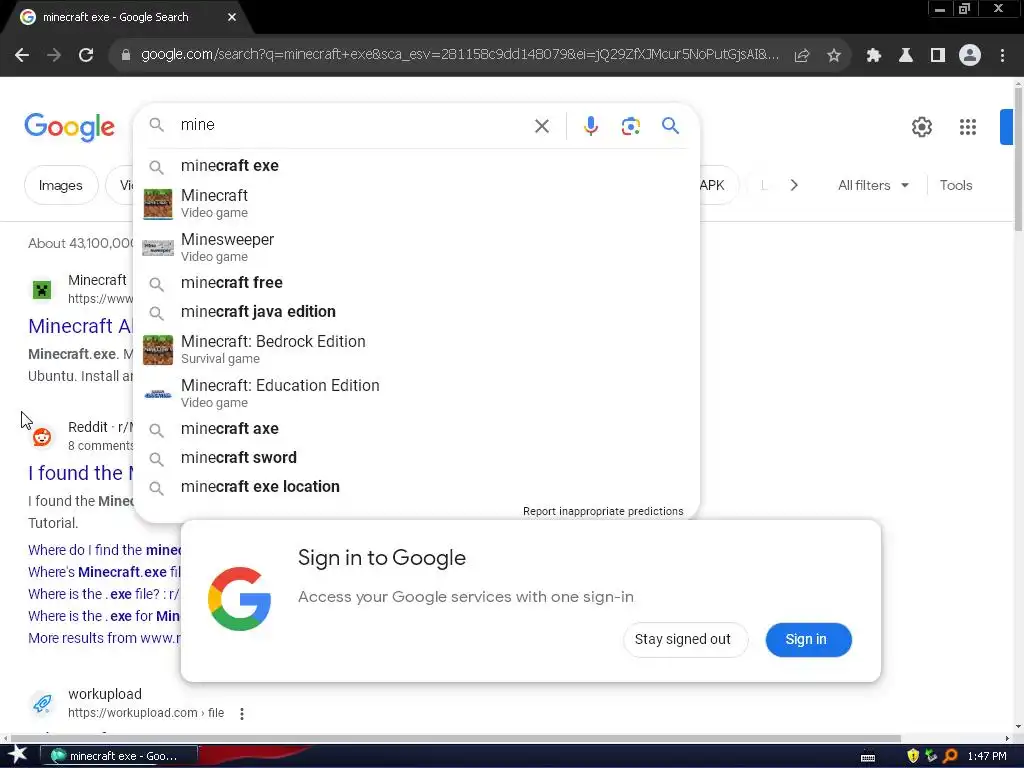The width and height of the screenshot is (1024, 768).
Task: Click the Google logo
Action: click(69, 127)
